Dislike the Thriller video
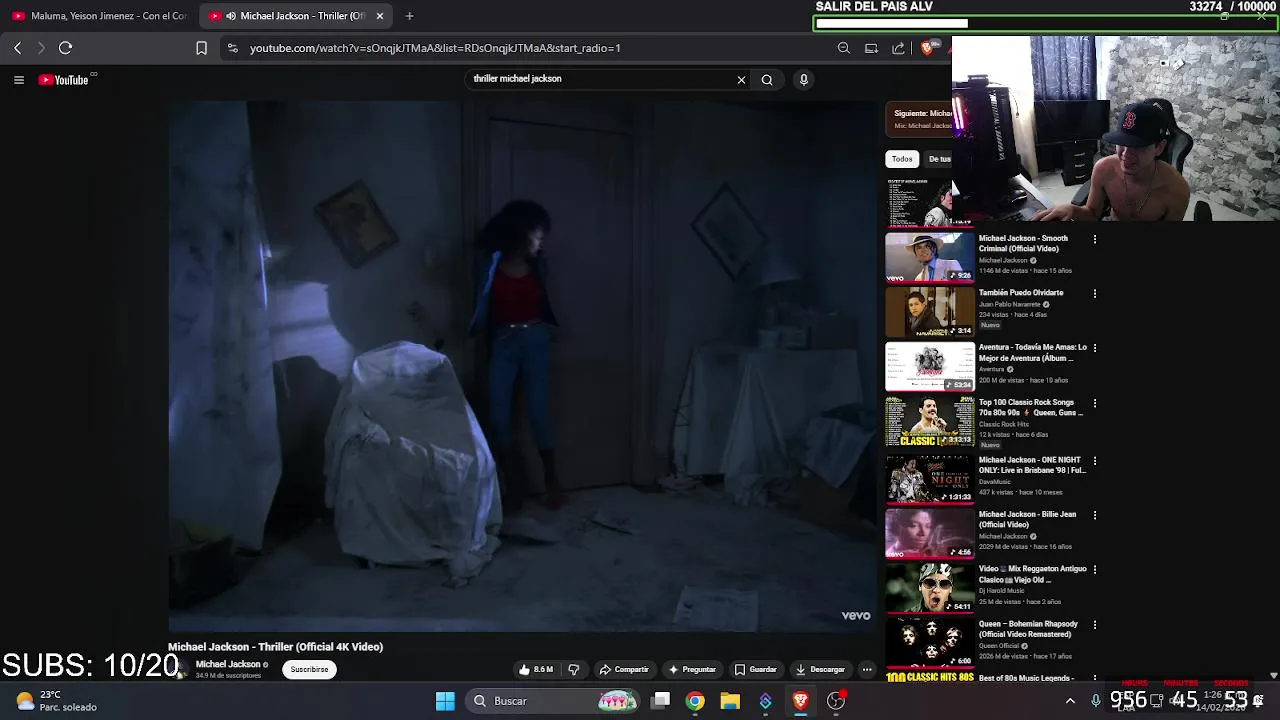Image resolution: width=1280 pixels, height=720 pixels. click(x=574, y=670)
